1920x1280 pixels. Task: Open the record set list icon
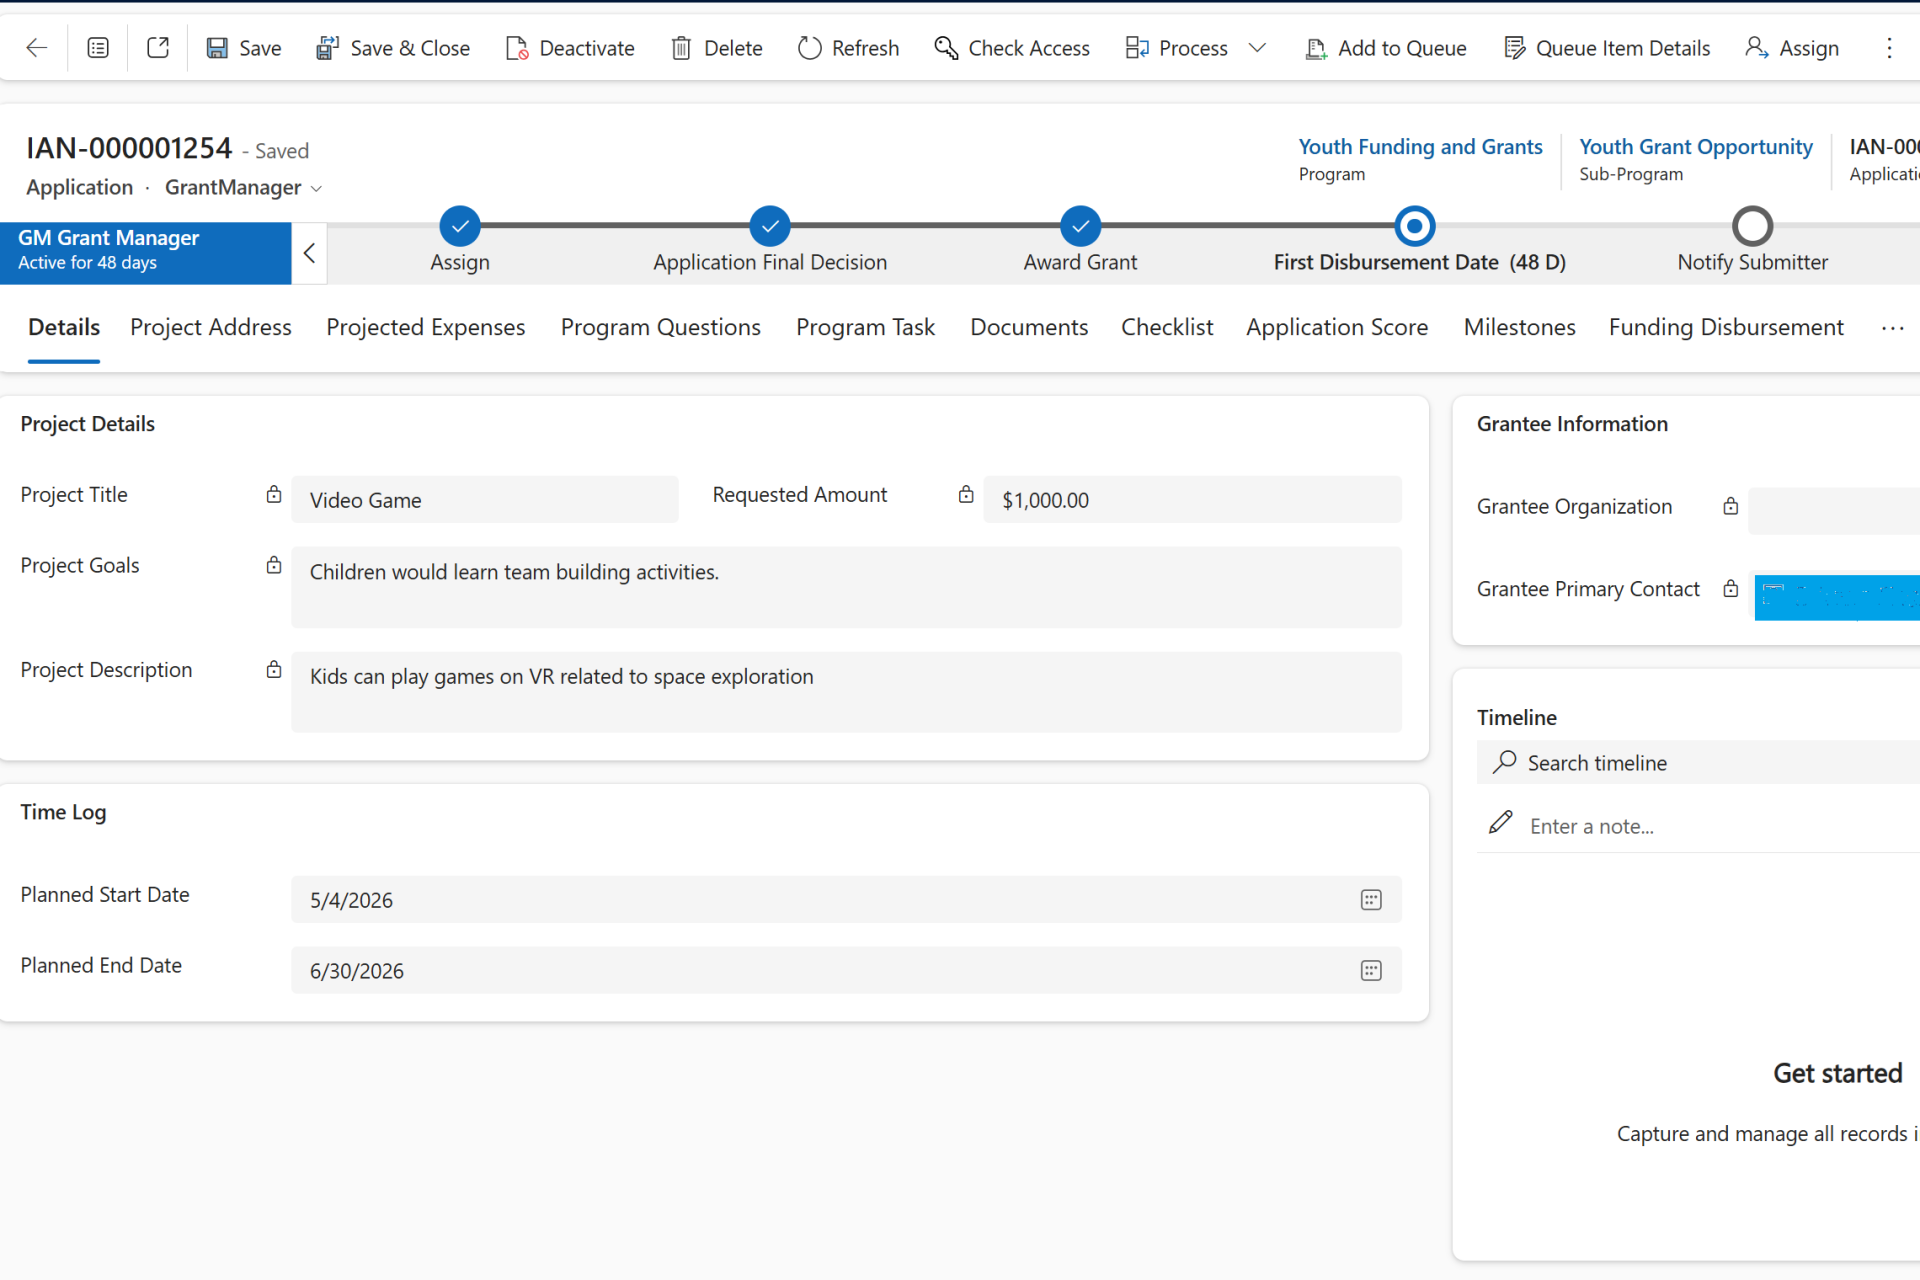pyautogui.click(x=98, y=48)
